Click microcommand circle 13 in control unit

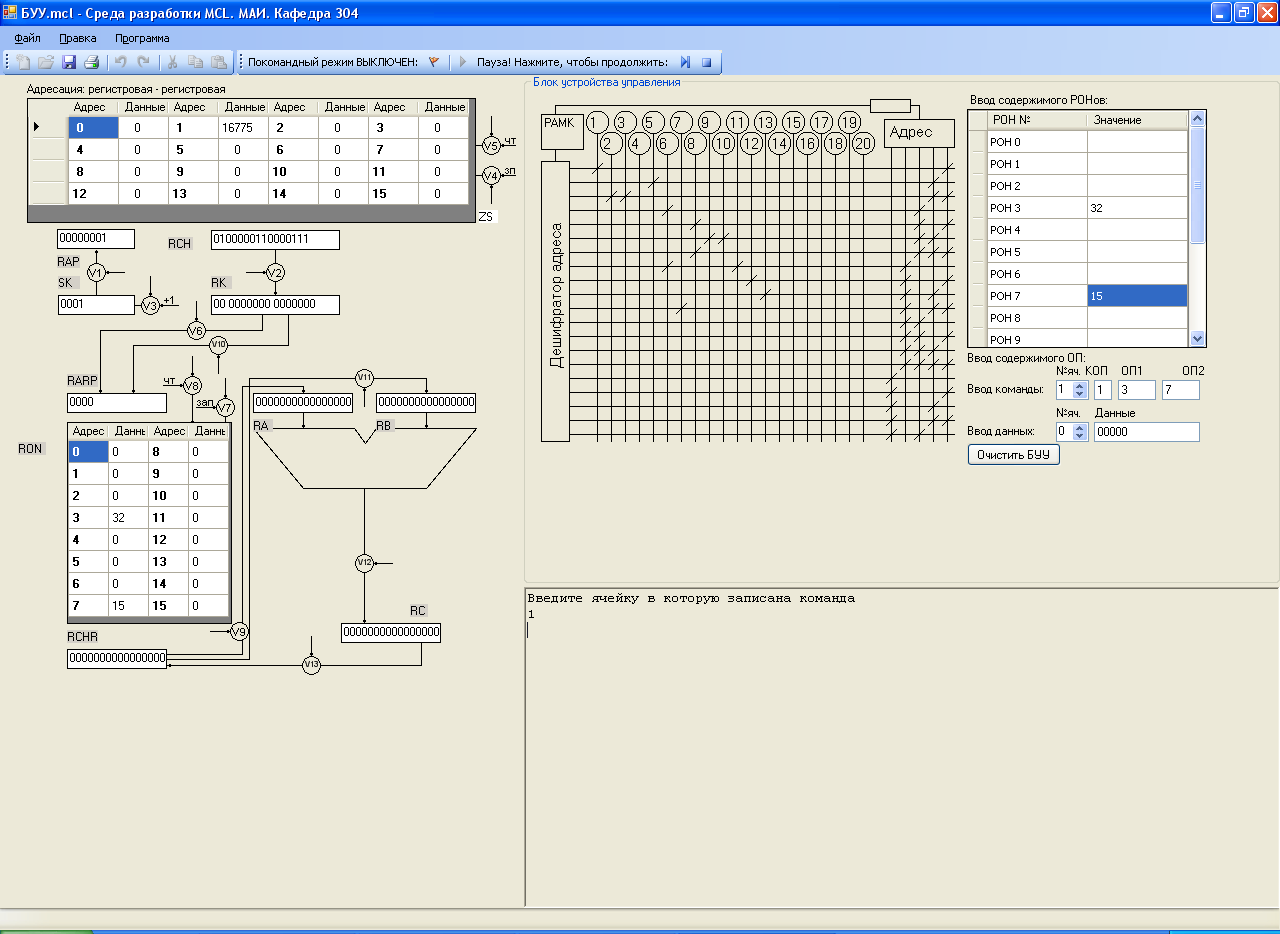point(765,122)
